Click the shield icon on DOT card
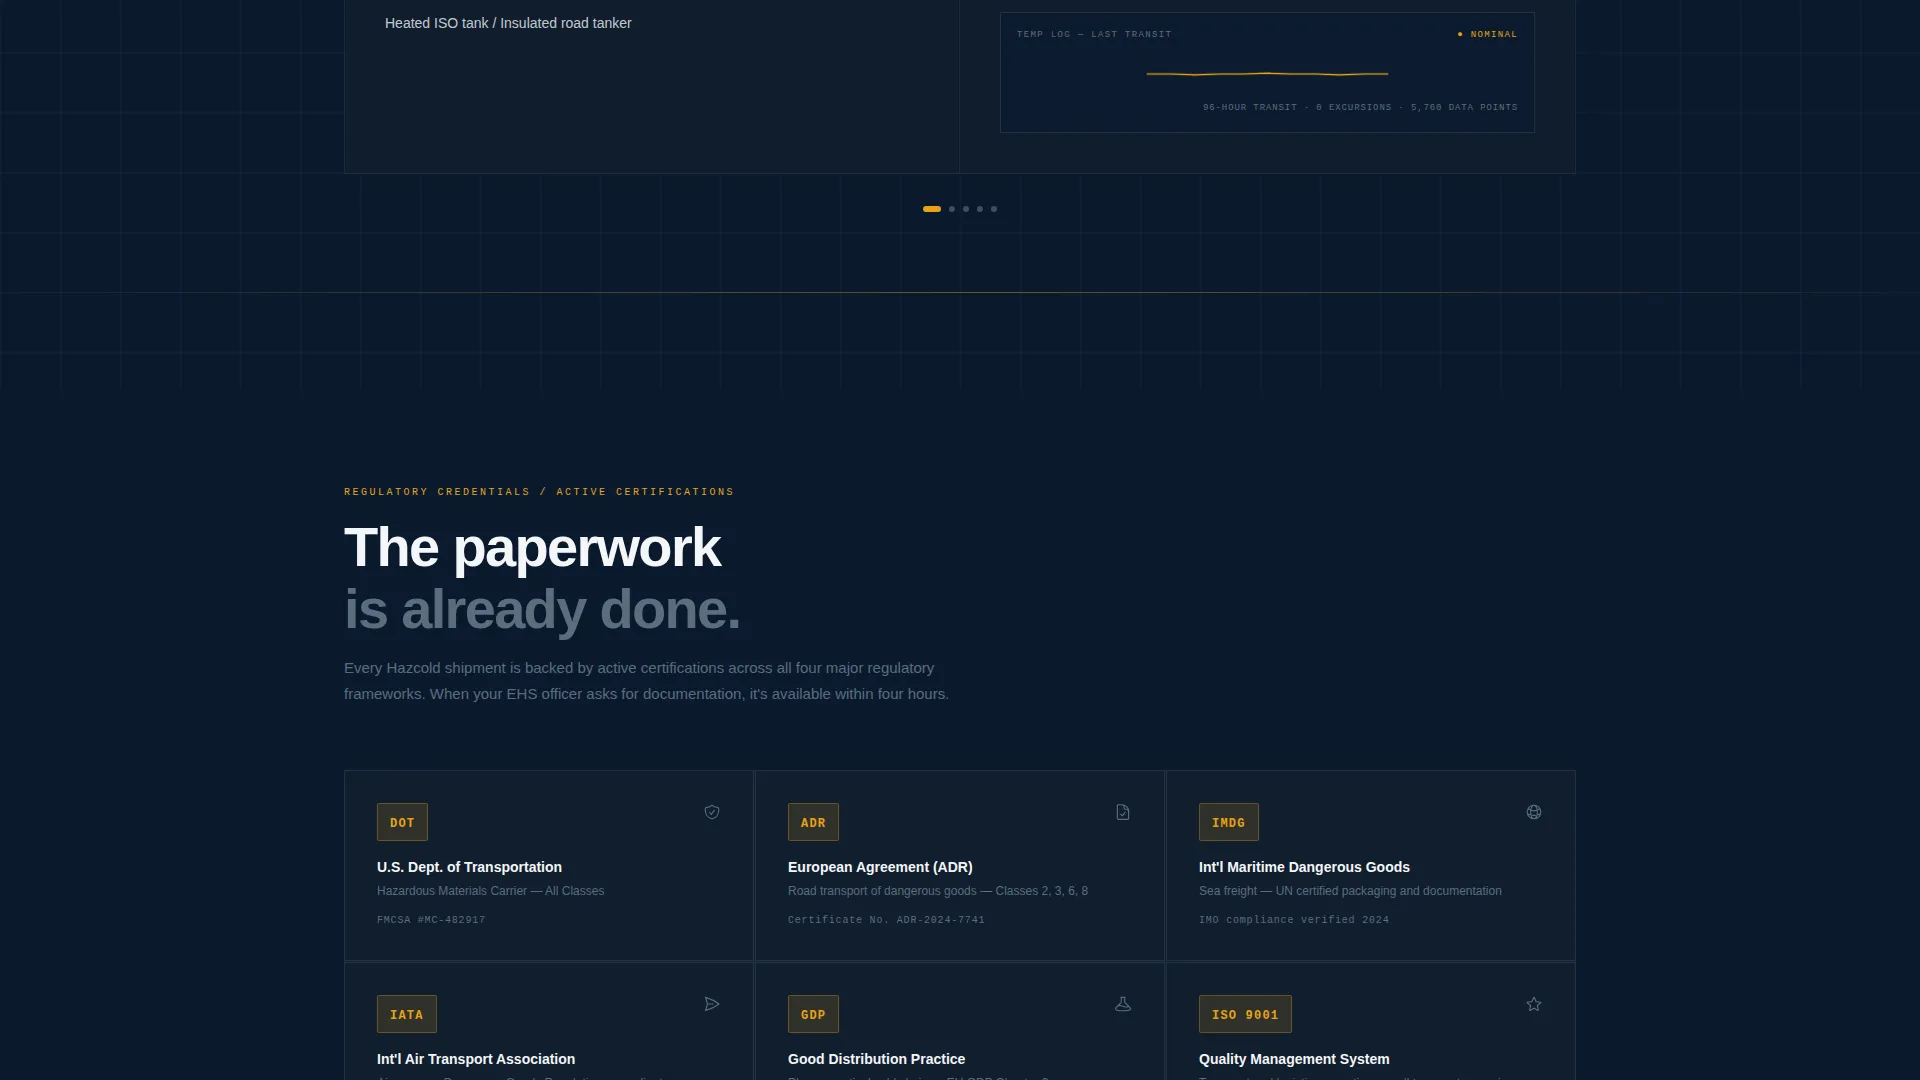This screenshot has width=1920, height=1080. [712, 812]
